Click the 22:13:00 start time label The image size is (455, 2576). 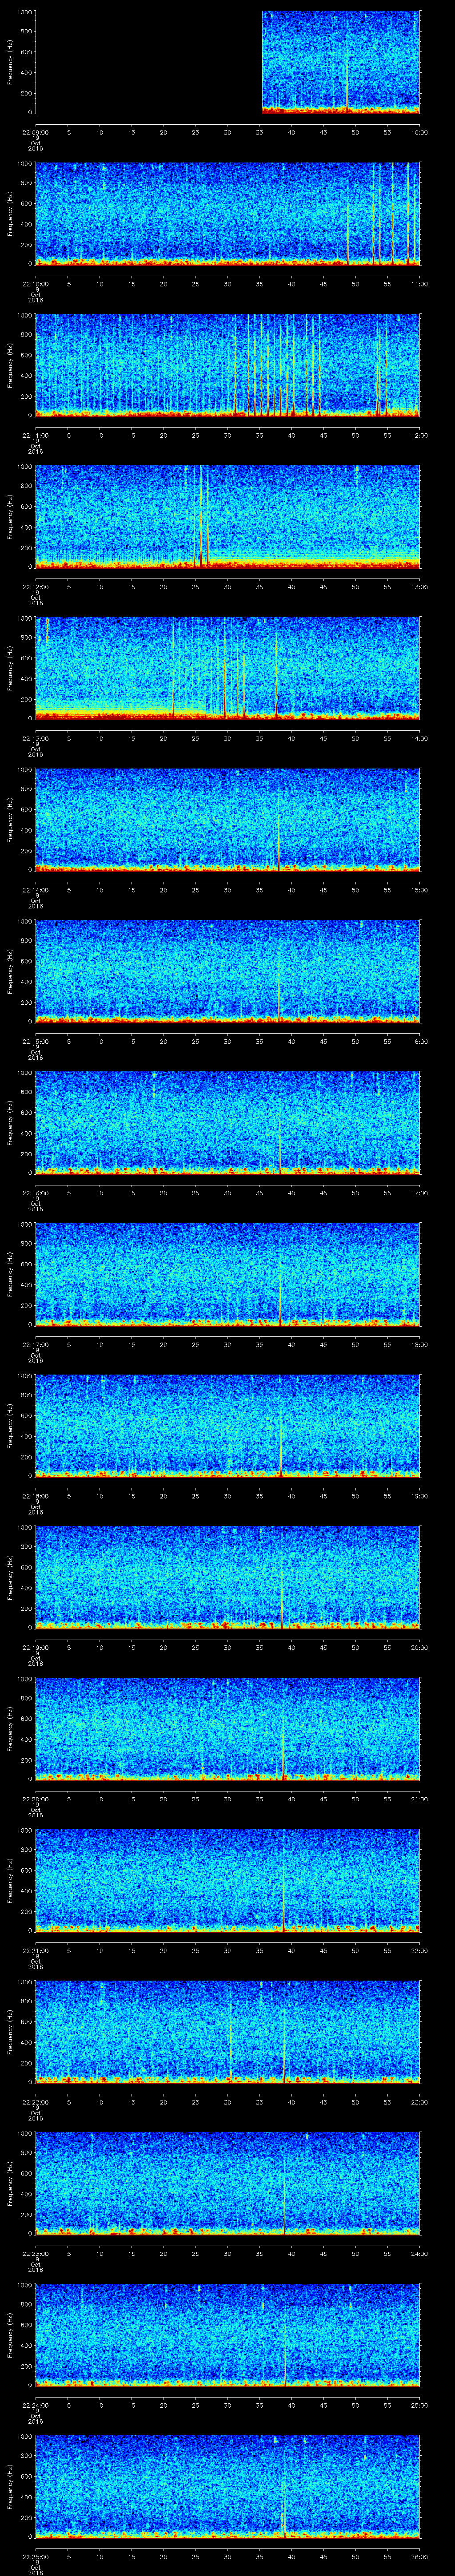point(36,739)
